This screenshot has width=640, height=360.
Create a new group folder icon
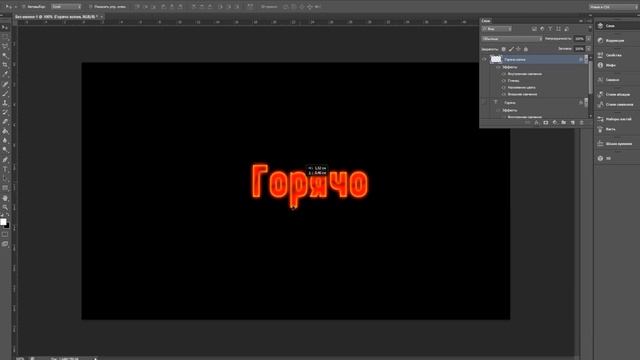click(x=564, y=122)
